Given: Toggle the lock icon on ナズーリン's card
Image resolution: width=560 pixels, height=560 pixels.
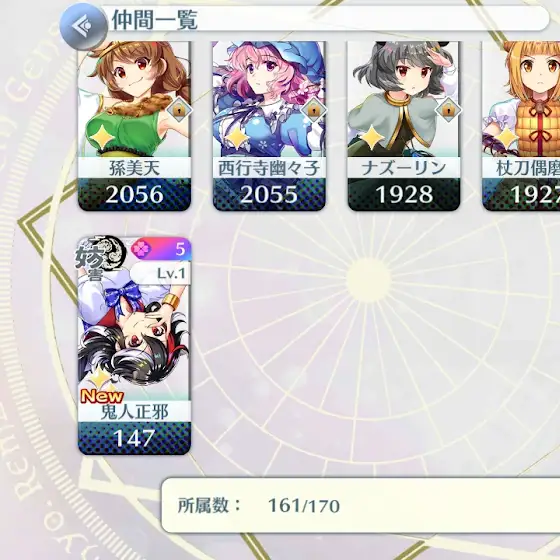Looking at the screenshot, I should 448,110.
